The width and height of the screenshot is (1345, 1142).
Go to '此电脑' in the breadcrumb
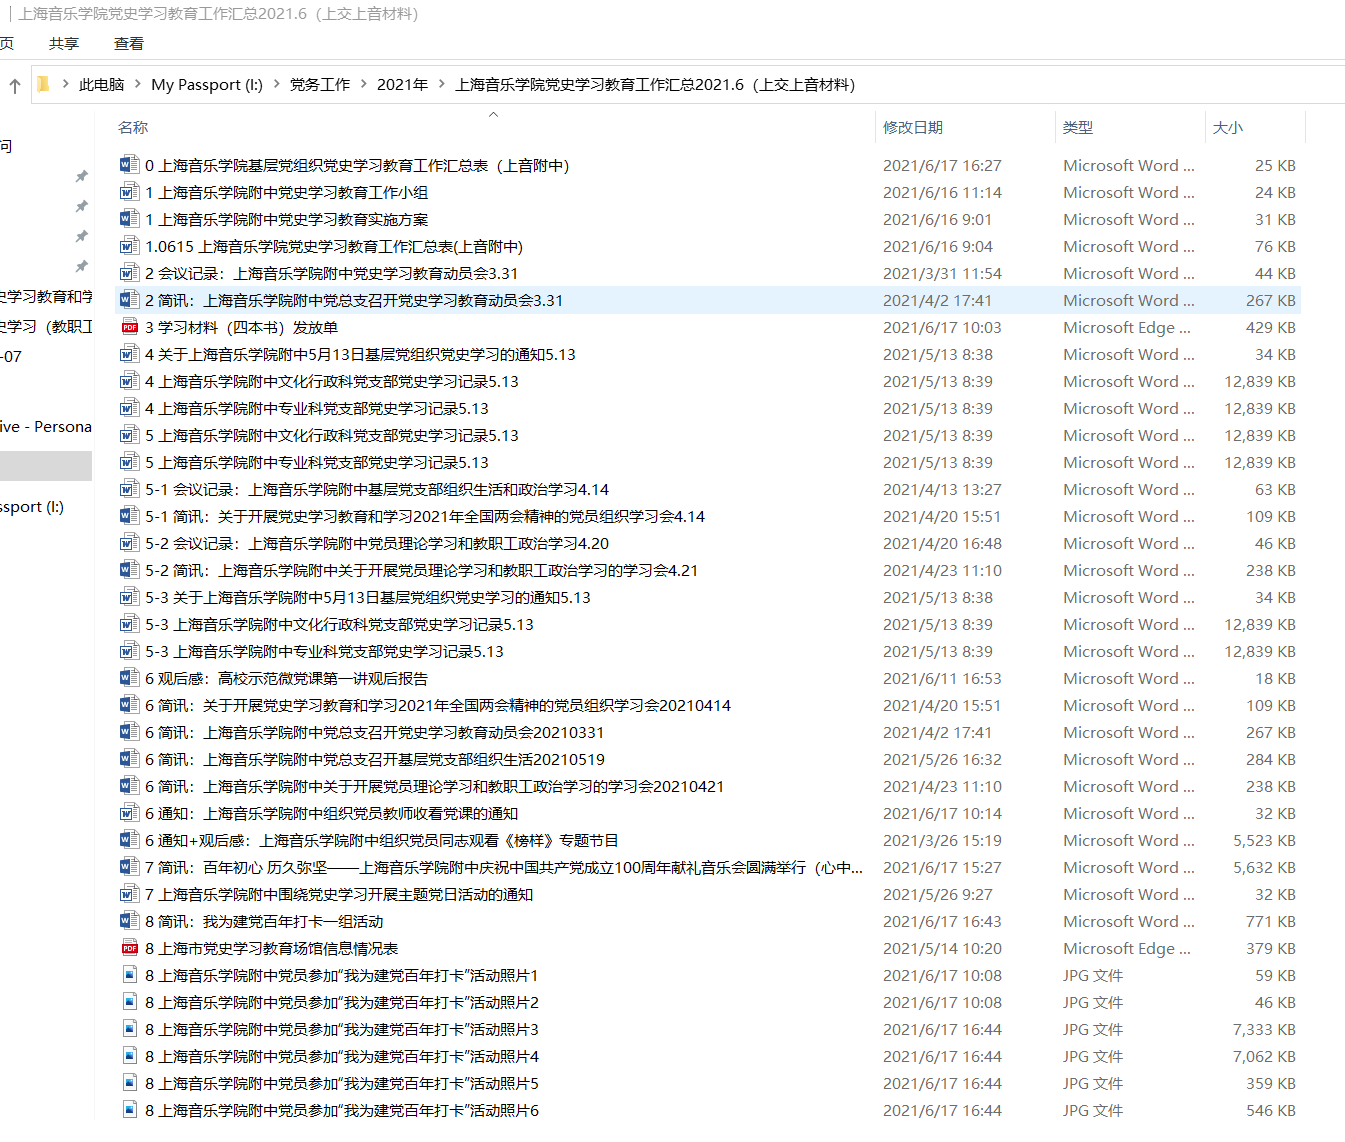tap(102, 85)
